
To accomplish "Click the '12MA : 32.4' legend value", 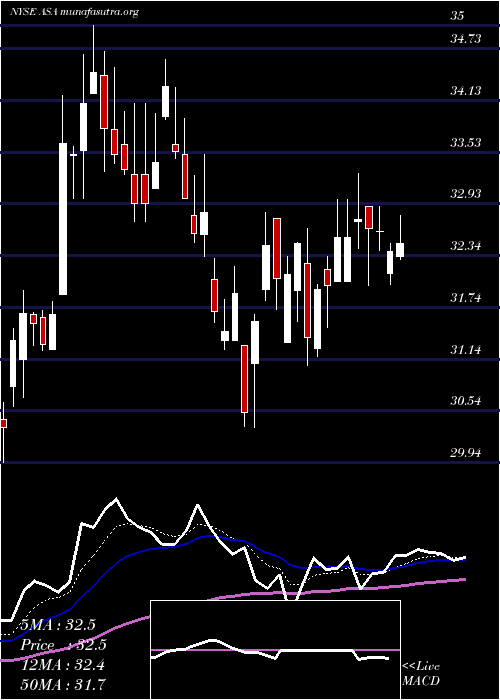I will tap(62, 665).
